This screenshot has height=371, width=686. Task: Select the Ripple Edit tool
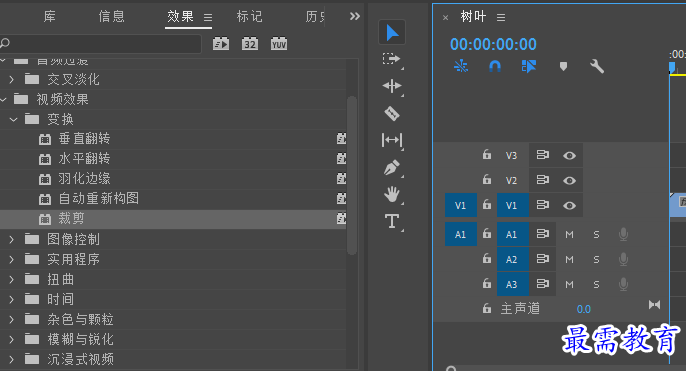[392, 86]
